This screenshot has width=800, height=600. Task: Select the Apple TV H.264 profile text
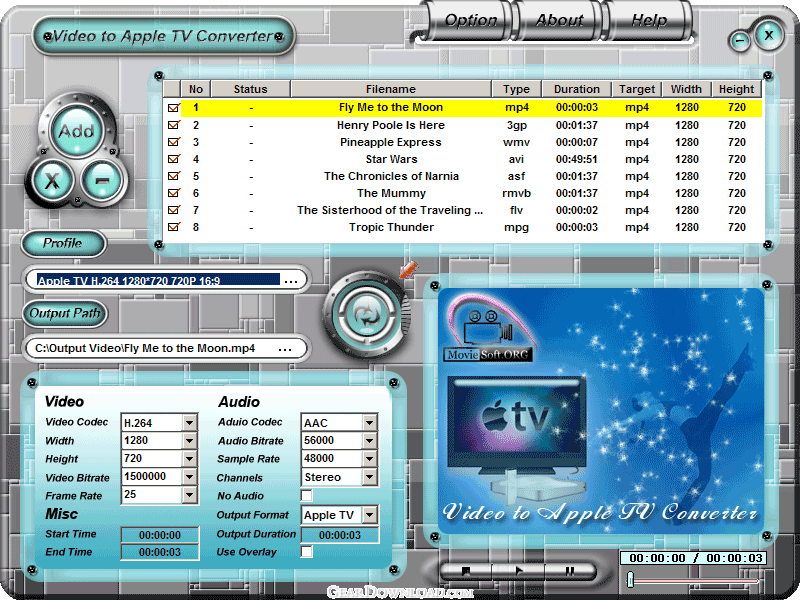click(158, 280)
